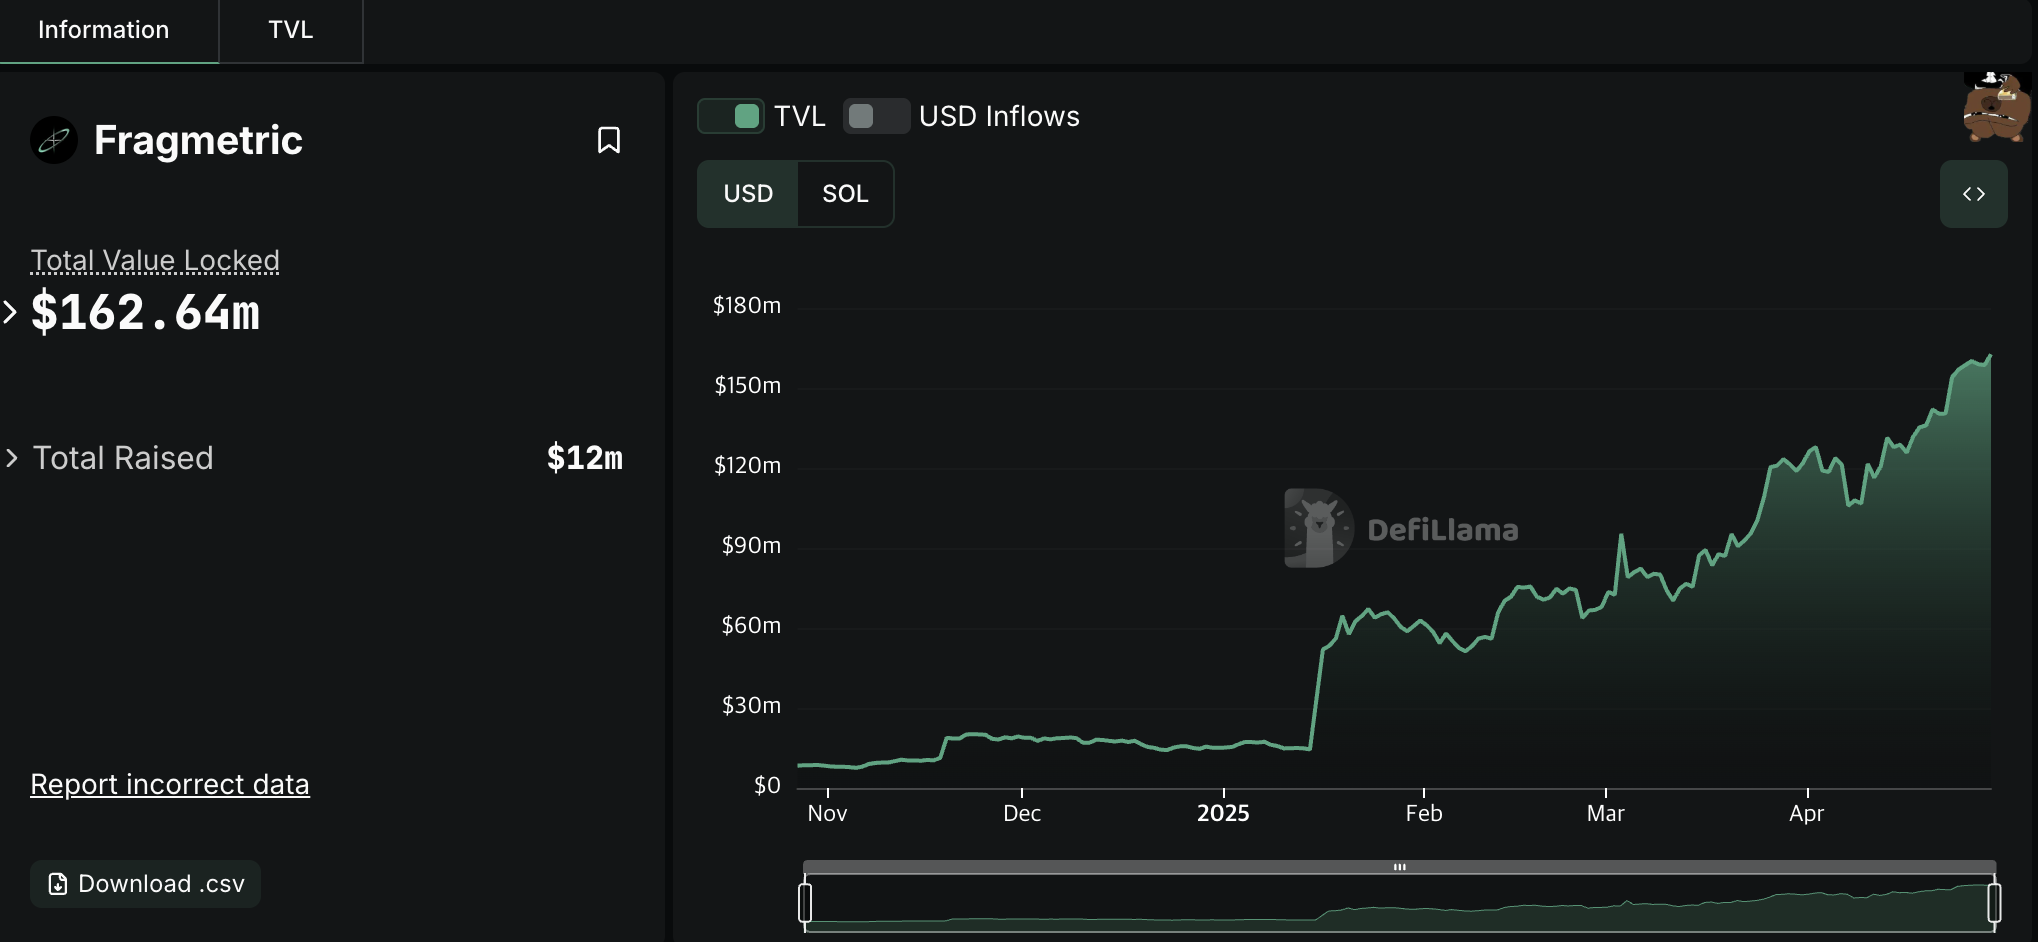Click the Fragmetric protocol title

[198, 140]
